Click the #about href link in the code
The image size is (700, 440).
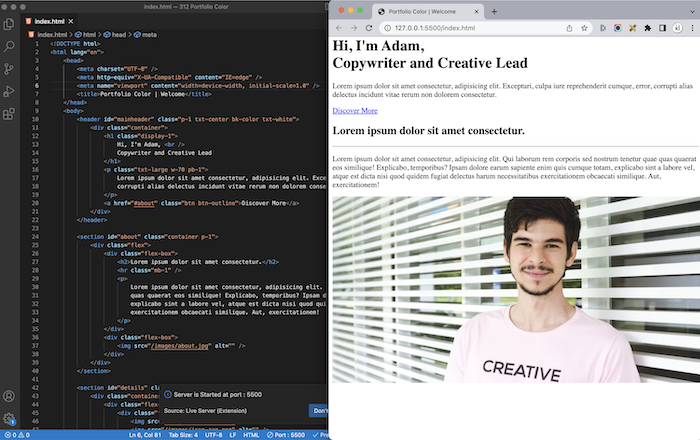point(144,203)
